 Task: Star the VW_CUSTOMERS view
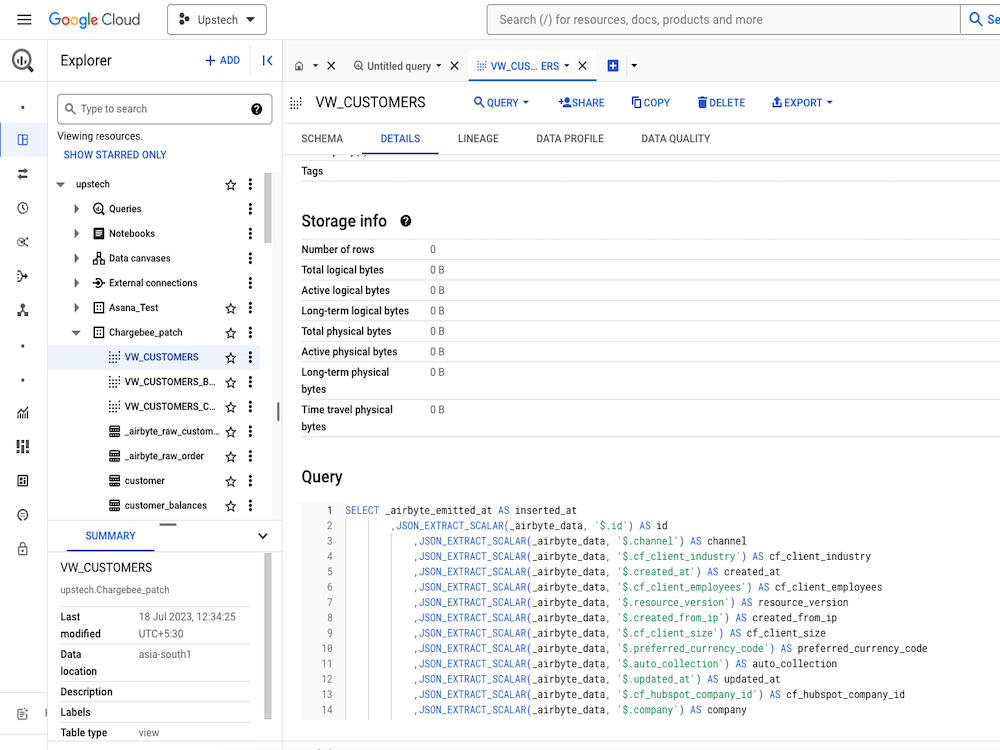(231, 358)
